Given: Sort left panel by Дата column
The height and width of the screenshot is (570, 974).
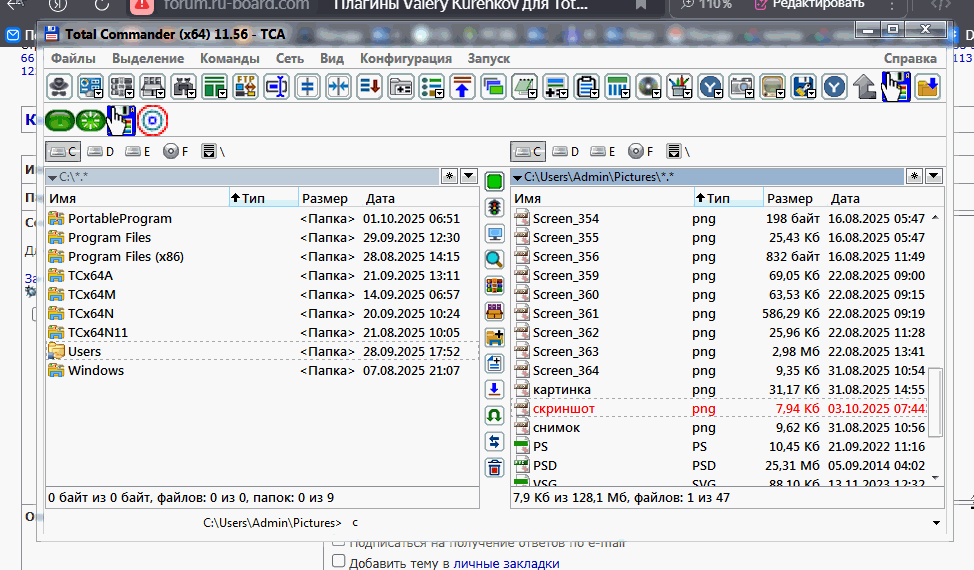Looking at the screenshot, I should coord(380,199).
